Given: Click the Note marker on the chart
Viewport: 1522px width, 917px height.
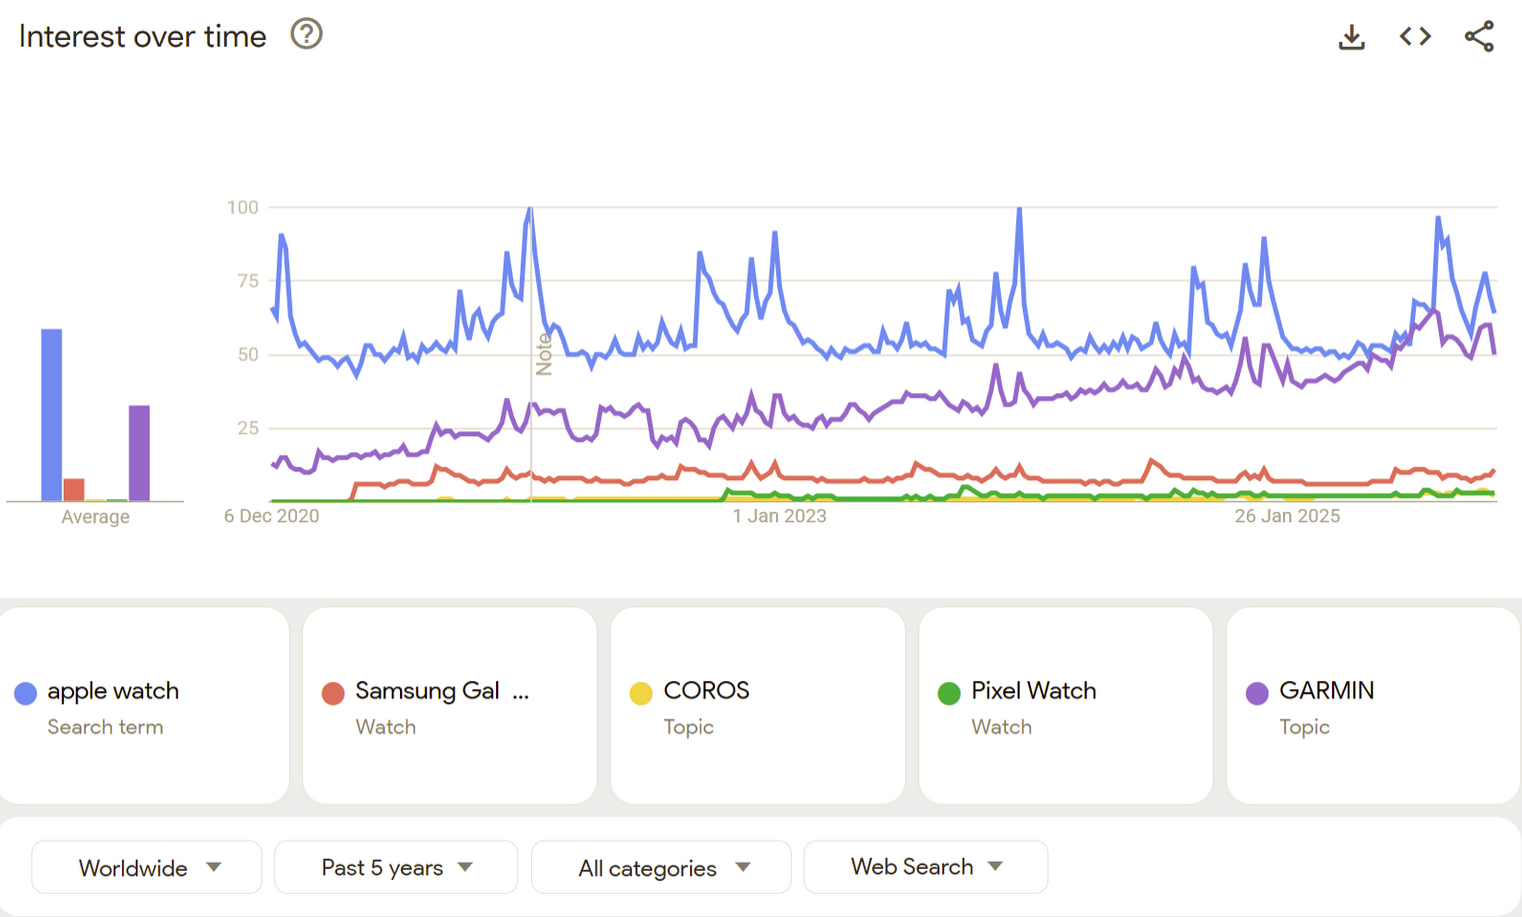Looking at the screenshot, I should (544, 355).
